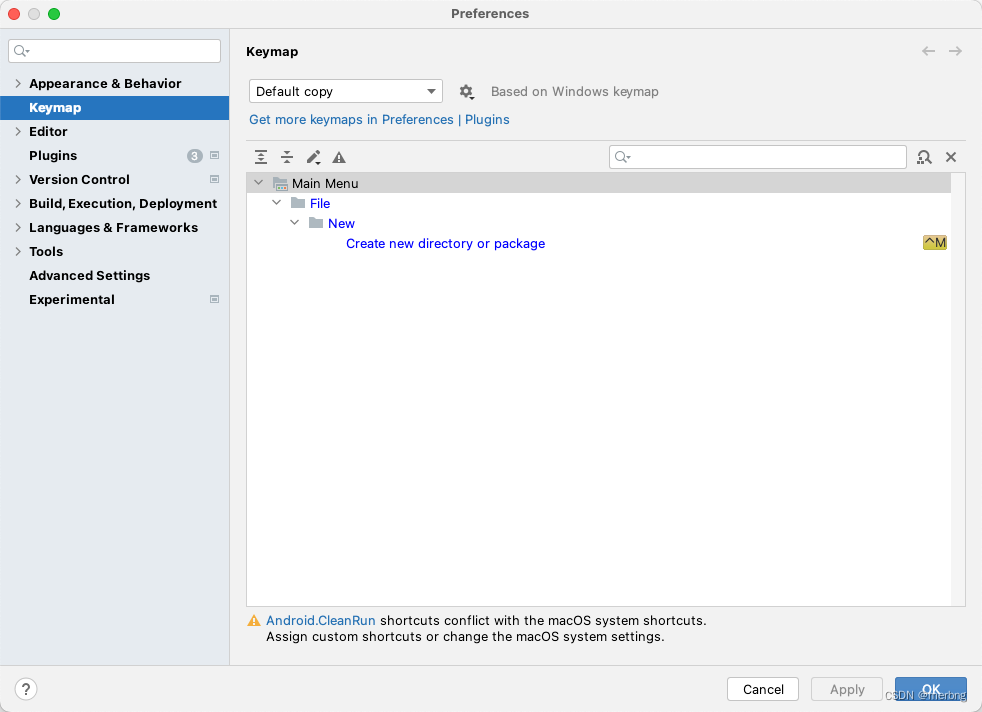Collapse the File tree node
The height and width of the screenshot is (712, 982).
276,203
